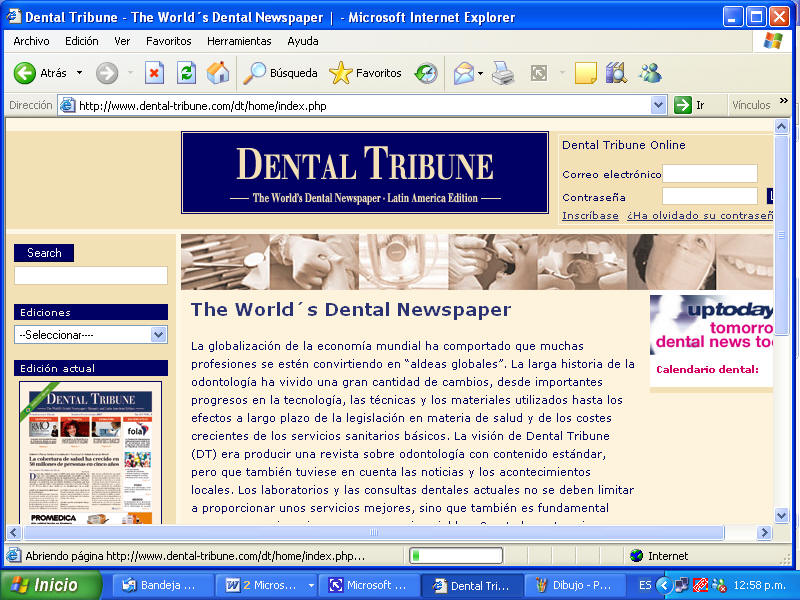Open the Research books icon
This screenshot has height=600, width=800.
(616, 73)
